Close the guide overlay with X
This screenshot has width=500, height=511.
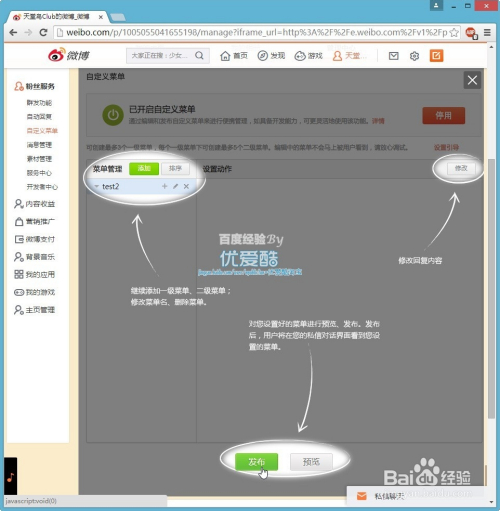pos(472,80)
